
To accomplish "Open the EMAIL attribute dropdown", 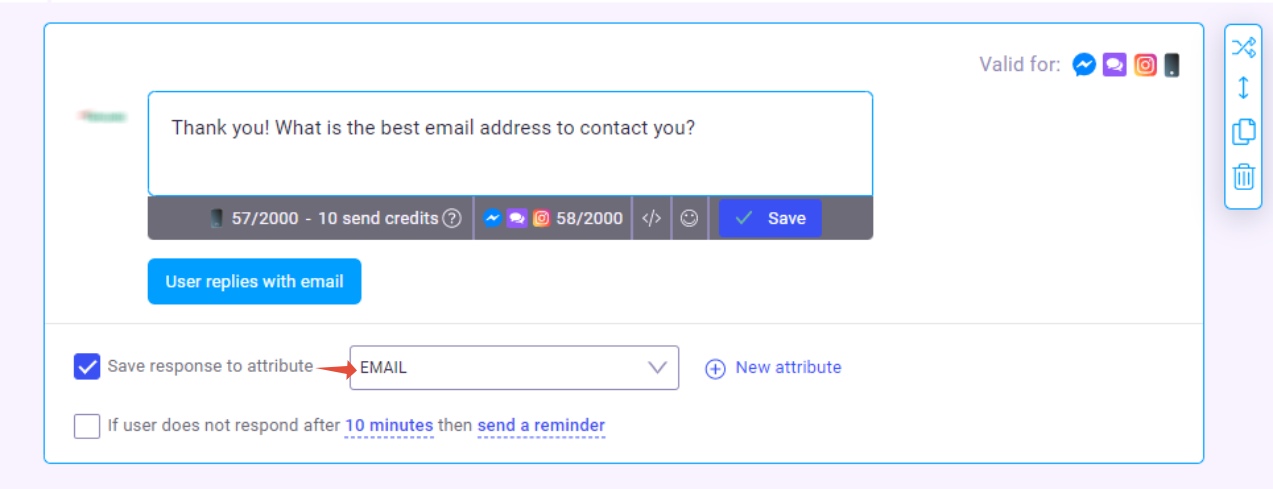I will 514,368.
